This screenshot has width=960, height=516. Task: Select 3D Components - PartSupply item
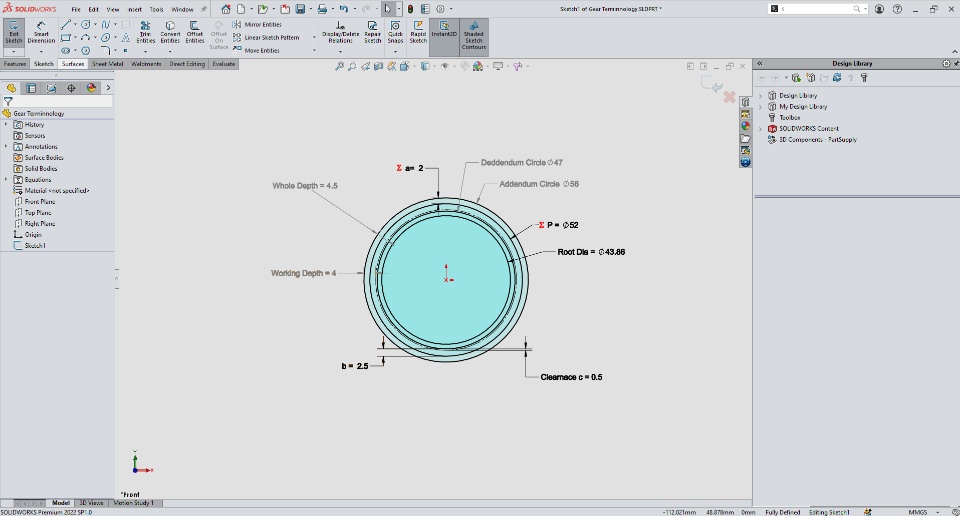point(812,140)
